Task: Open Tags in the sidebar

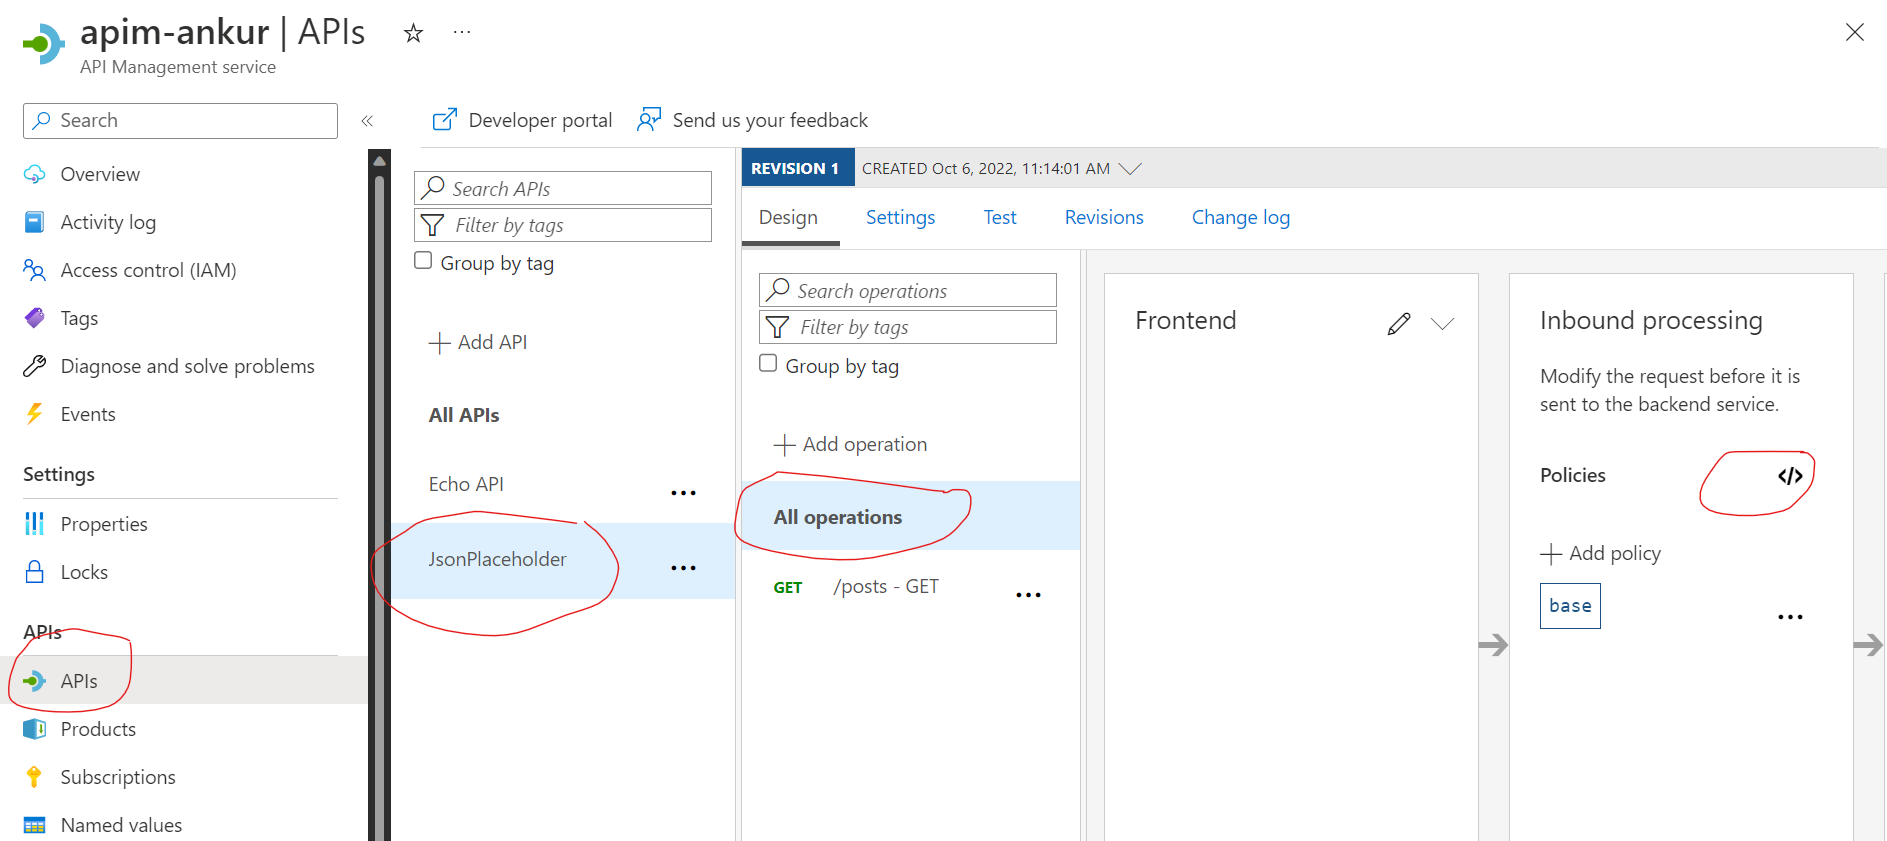Action: [x=79, y=318]
